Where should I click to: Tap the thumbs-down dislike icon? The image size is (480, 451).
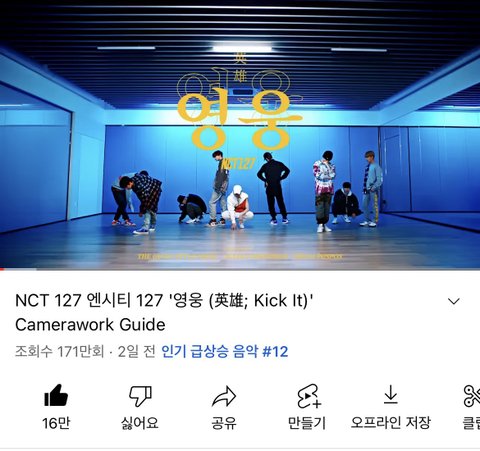coord(140,396)
